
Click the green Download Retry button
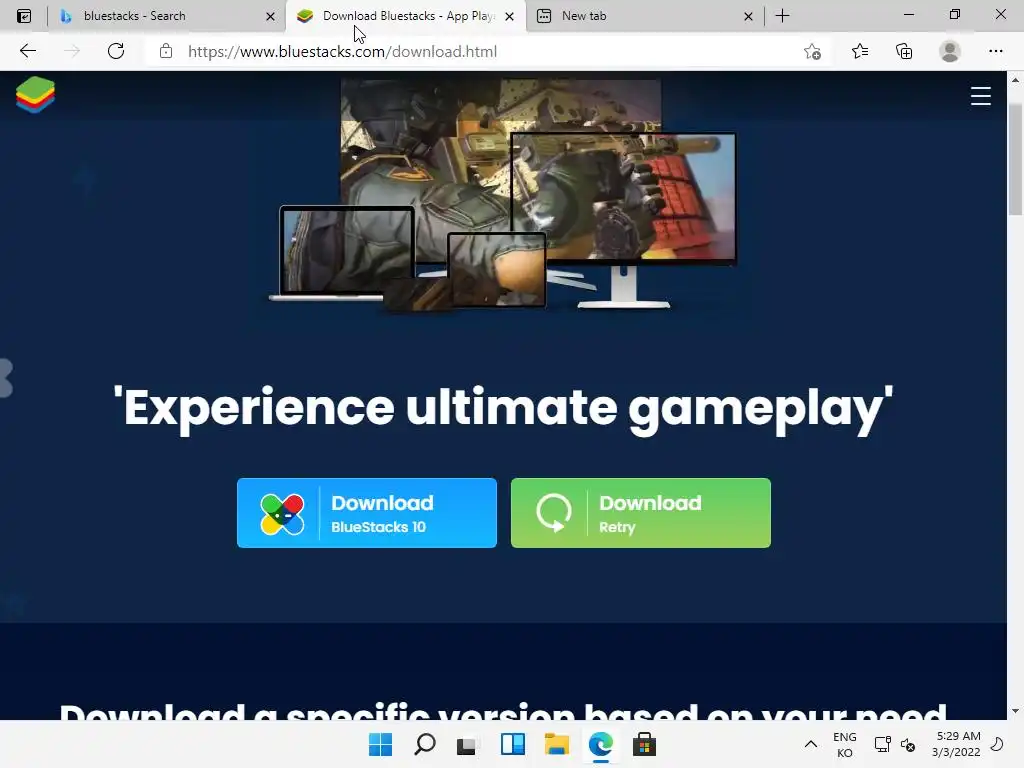(x=641, y=513)
